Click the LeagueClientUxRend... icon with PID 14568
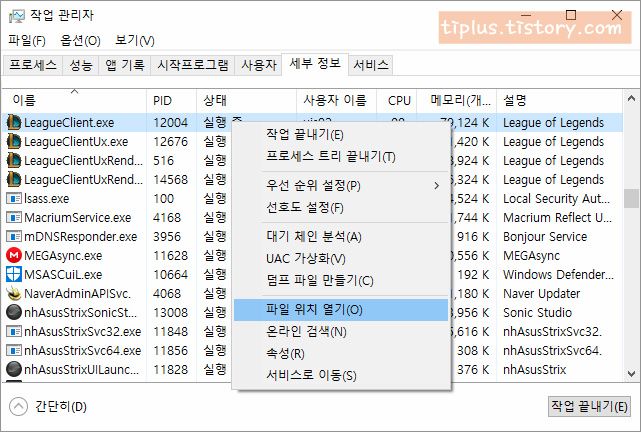The image size is (641, 432). [14, 179]
